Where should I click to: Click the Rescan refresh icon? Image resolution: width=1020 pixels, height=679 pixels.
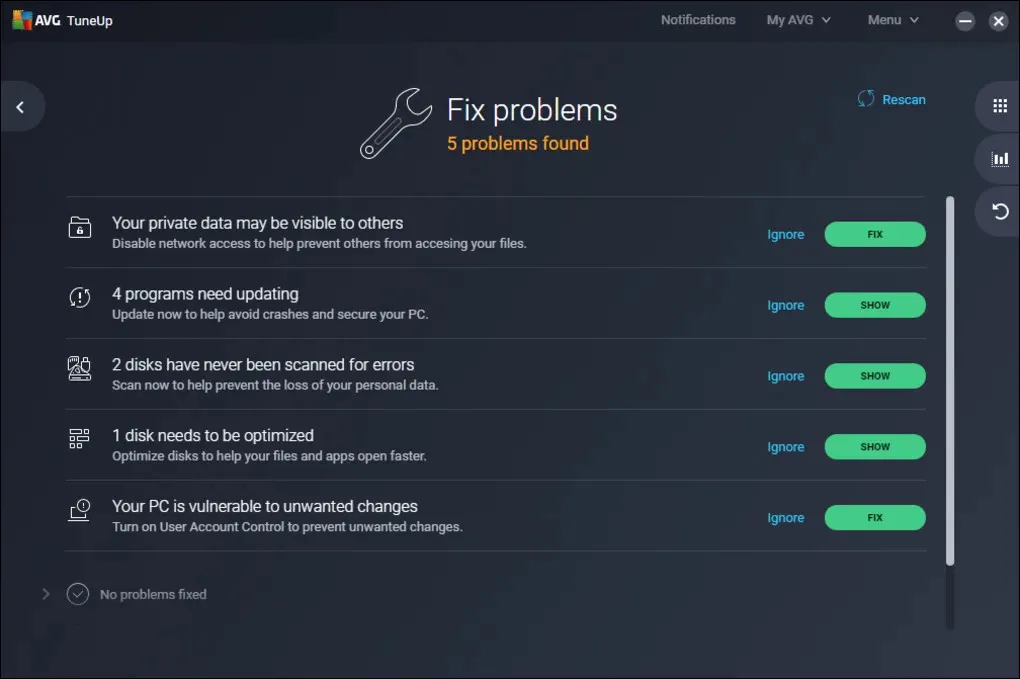tap(866, 99)
